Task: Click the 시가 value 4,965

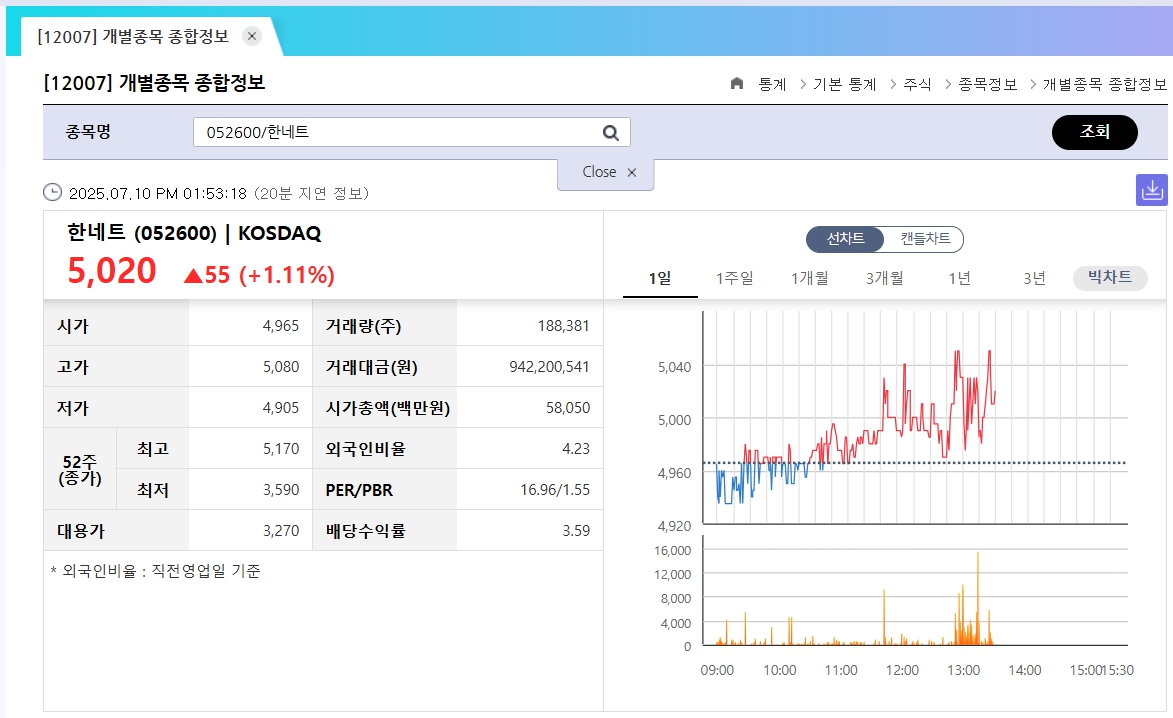Action: (x=281, y=326)
